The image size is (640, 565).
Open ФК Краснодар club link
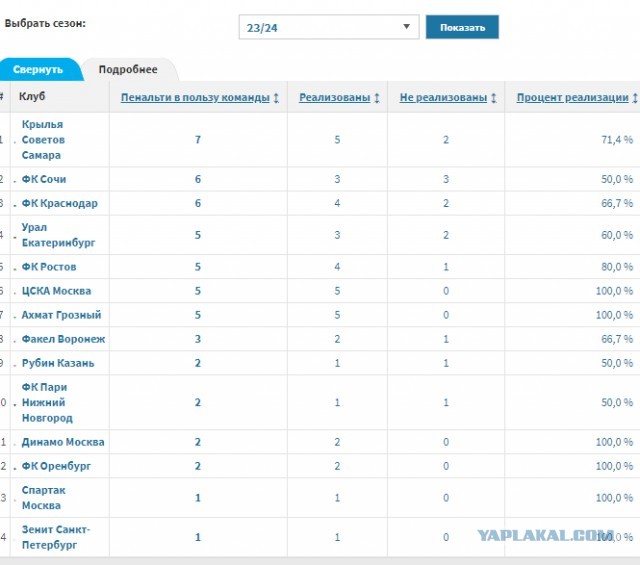(60, 203)
